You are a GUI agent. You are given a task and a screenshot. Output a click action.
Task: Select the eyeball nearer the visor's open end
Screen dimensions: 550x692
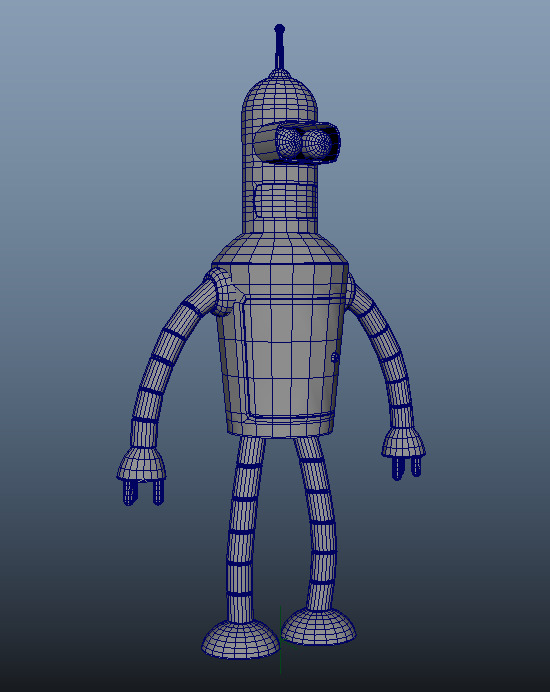pos(317,143)
